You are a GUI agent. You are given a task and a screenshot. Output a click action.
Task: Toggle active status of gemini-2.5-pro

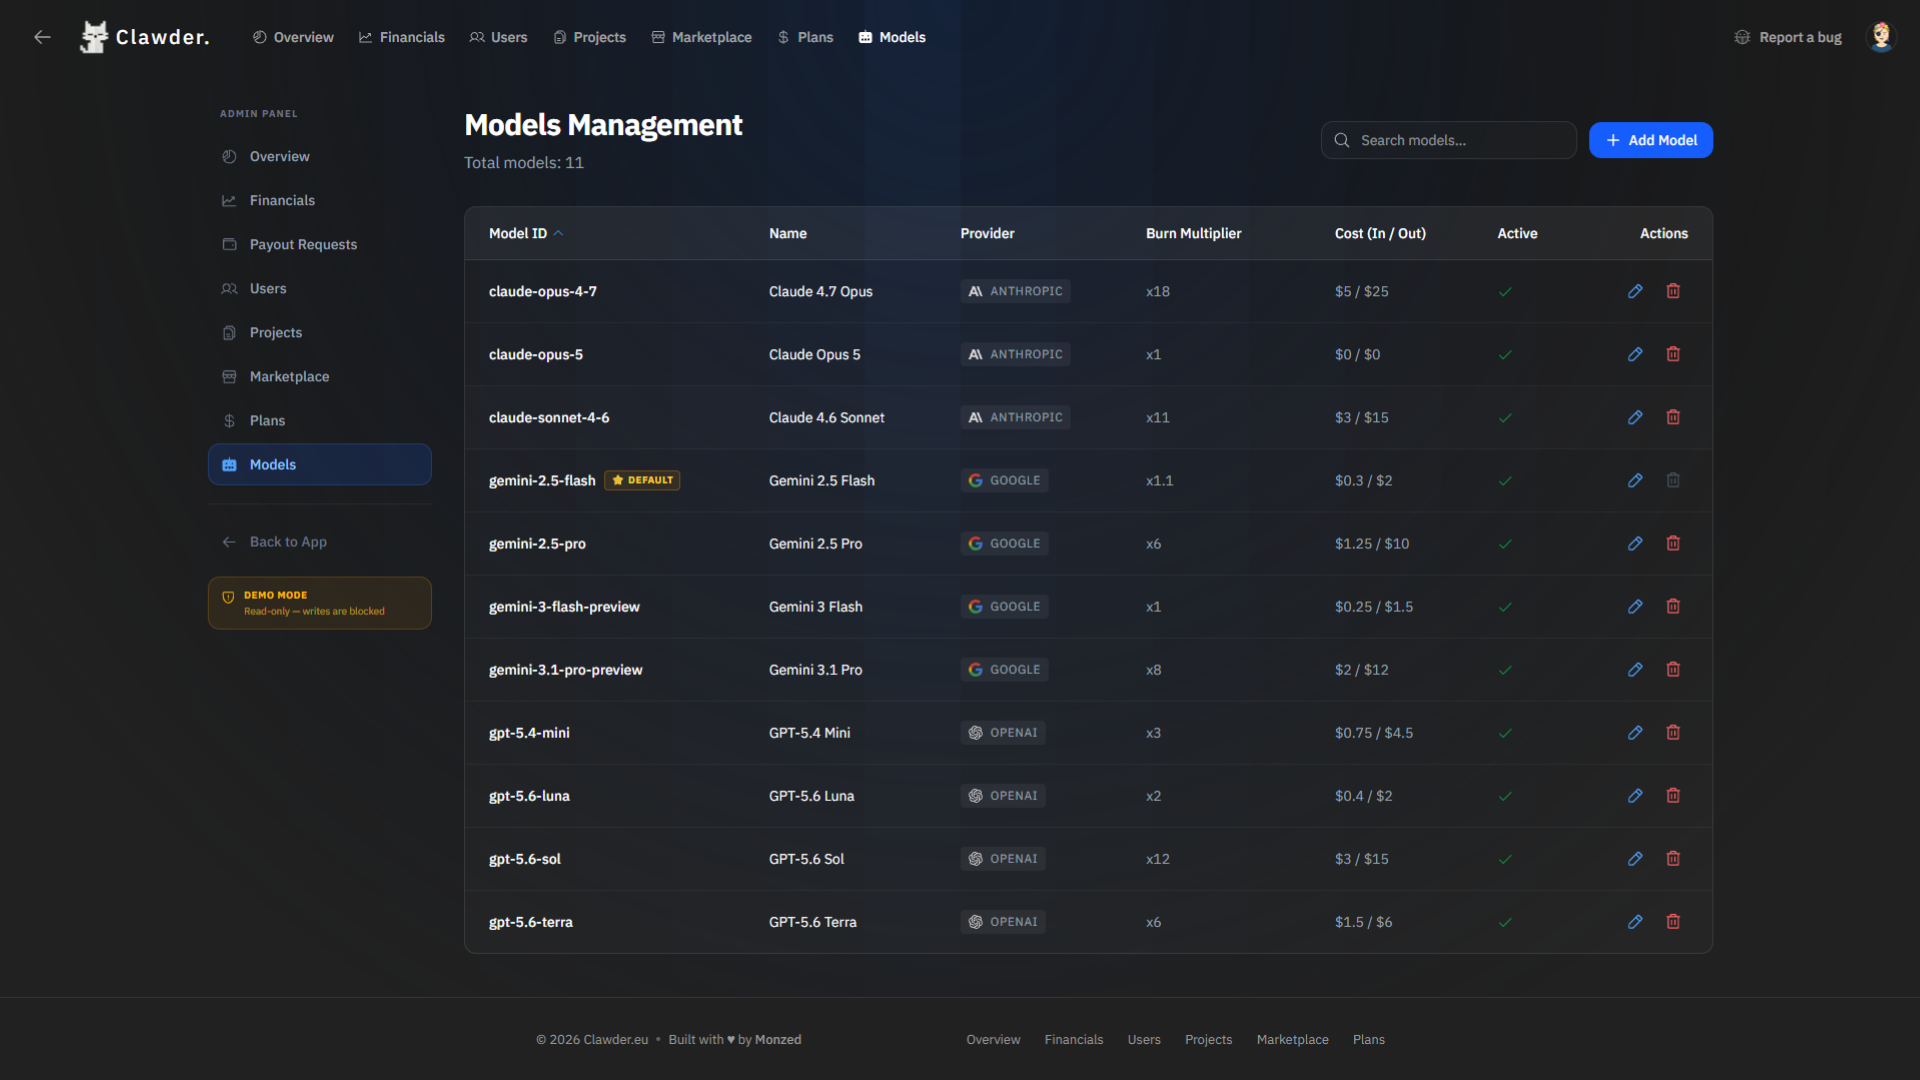click(1505, 544)
